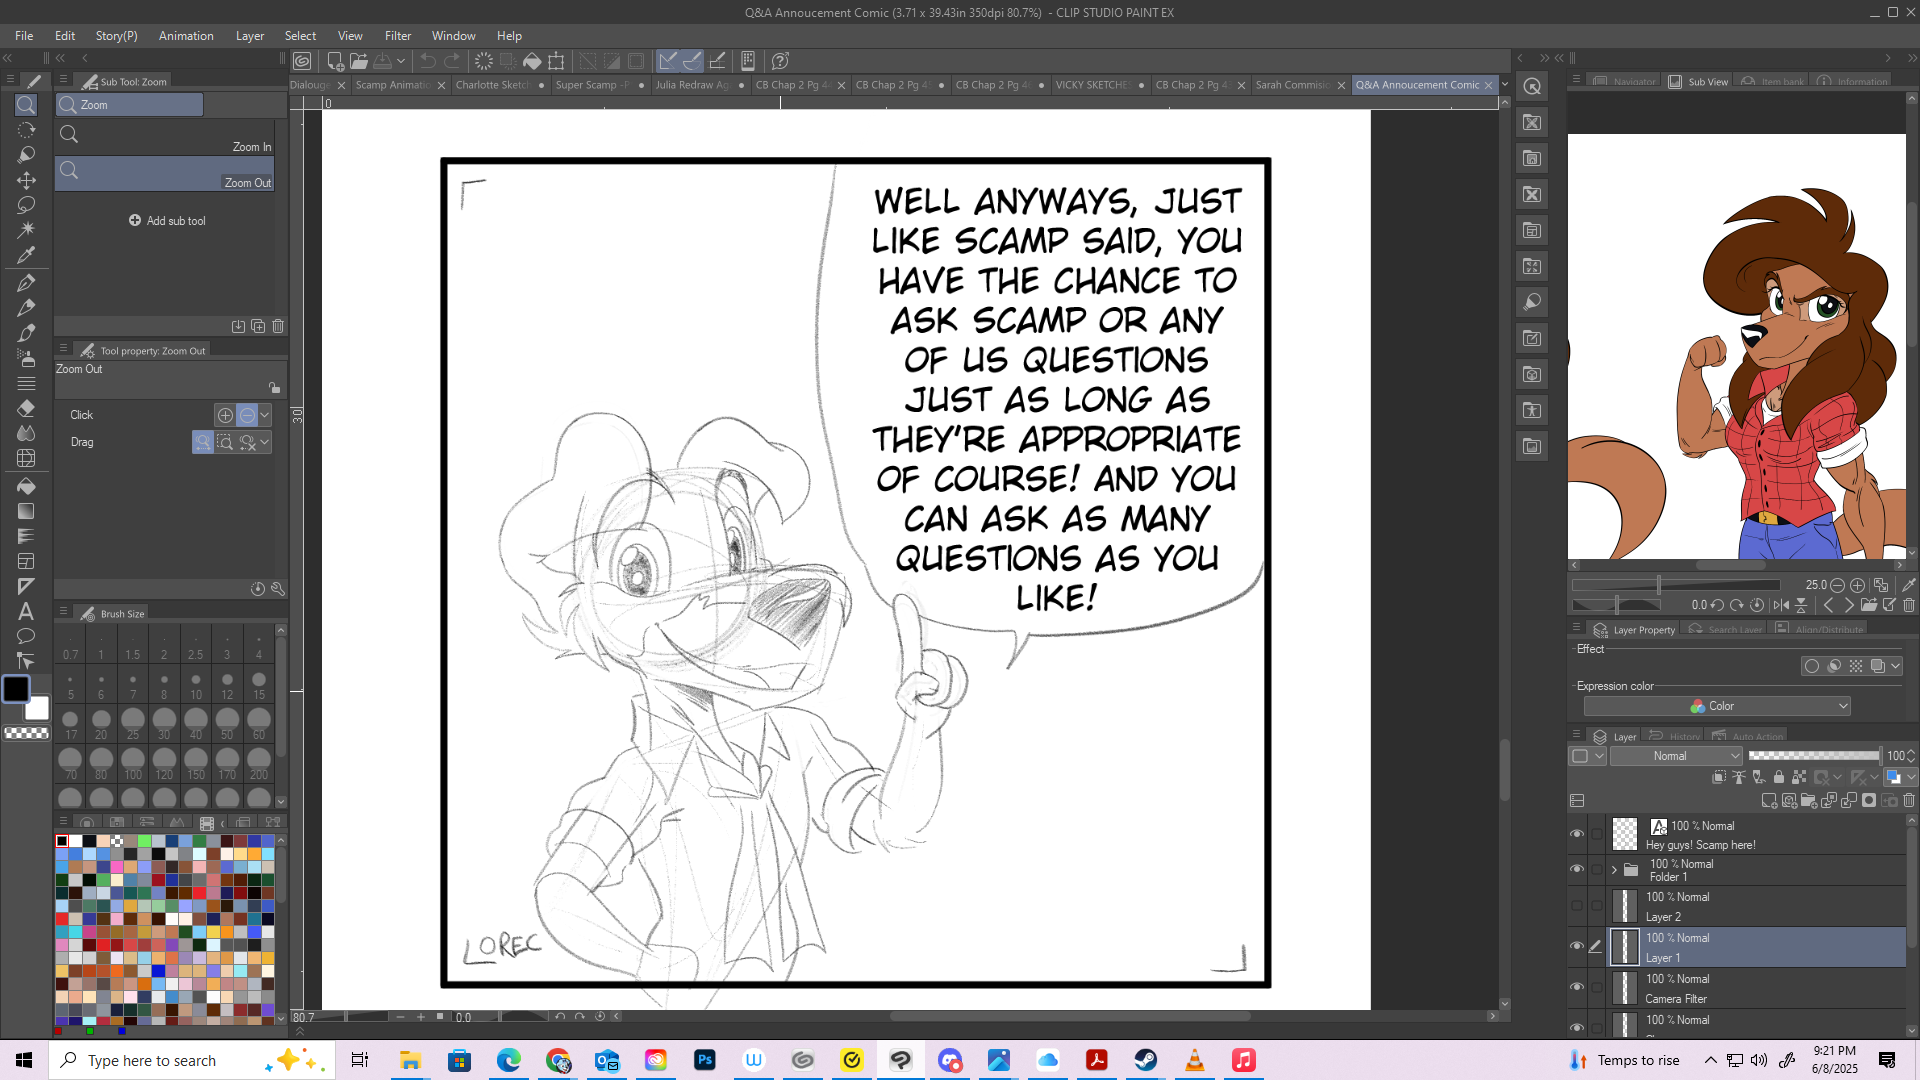
Task: Open the Expression color dropdown
Action: point(1717,706)
